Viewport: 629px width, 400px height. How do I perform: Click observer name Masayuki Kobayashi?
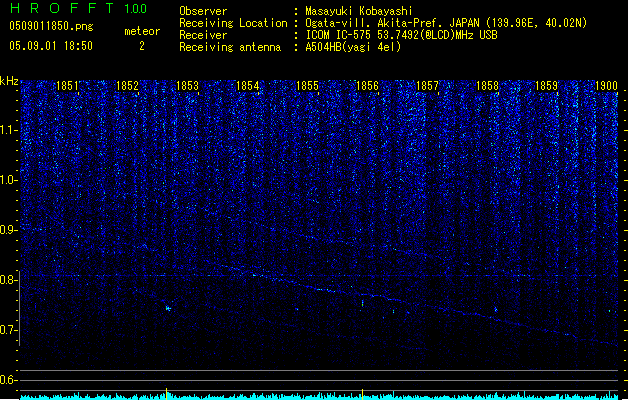point(359,11)
